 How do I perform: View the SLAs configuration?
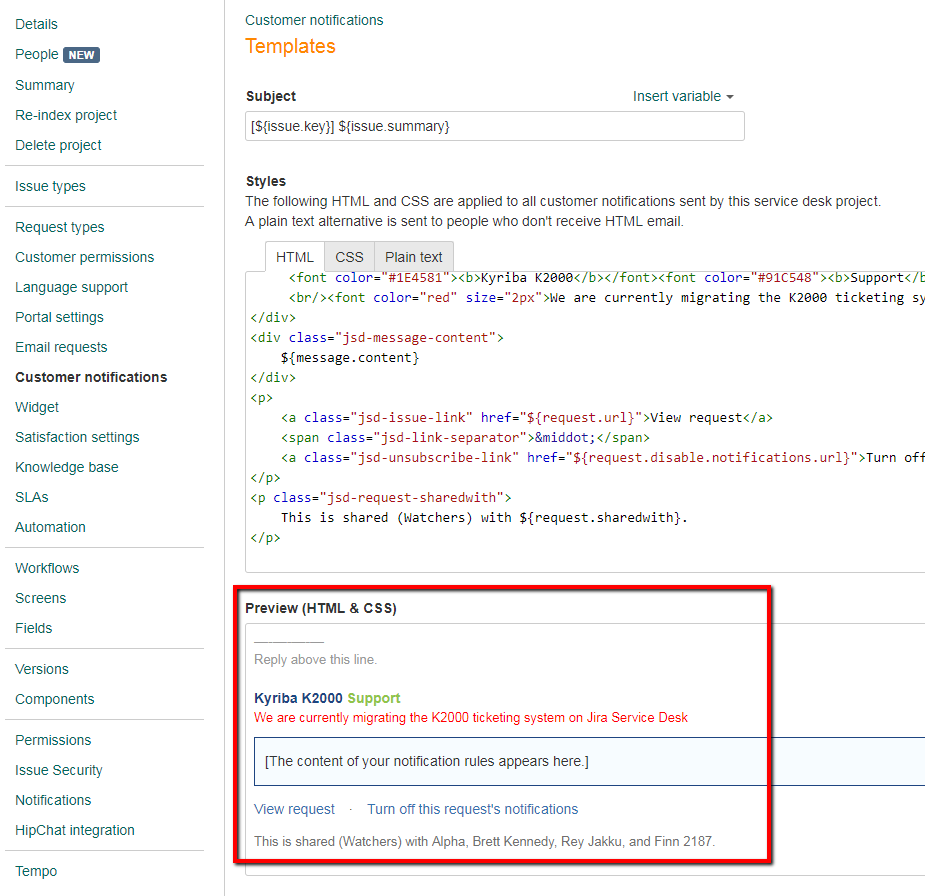coord(31,497)
